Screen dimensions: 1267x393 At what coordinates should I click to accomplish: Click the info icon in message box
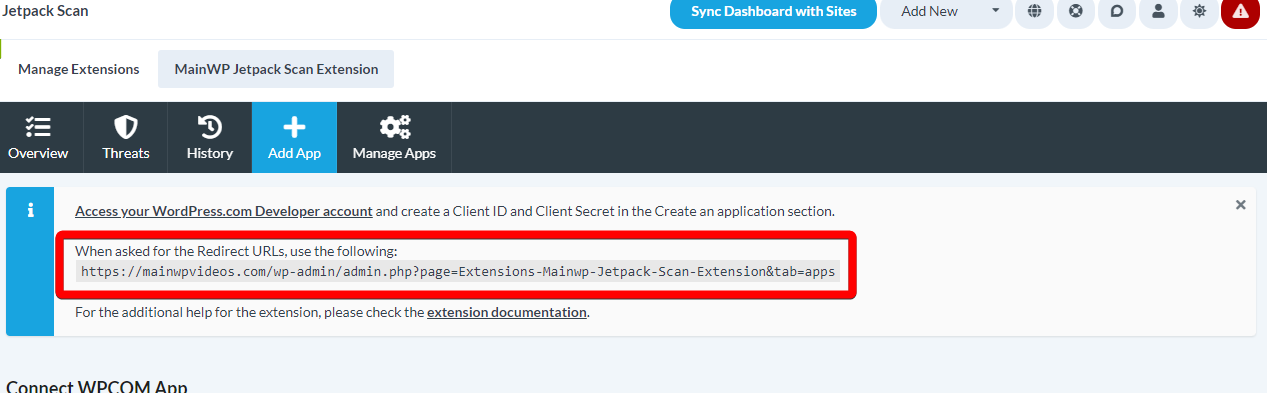point(30,210)
